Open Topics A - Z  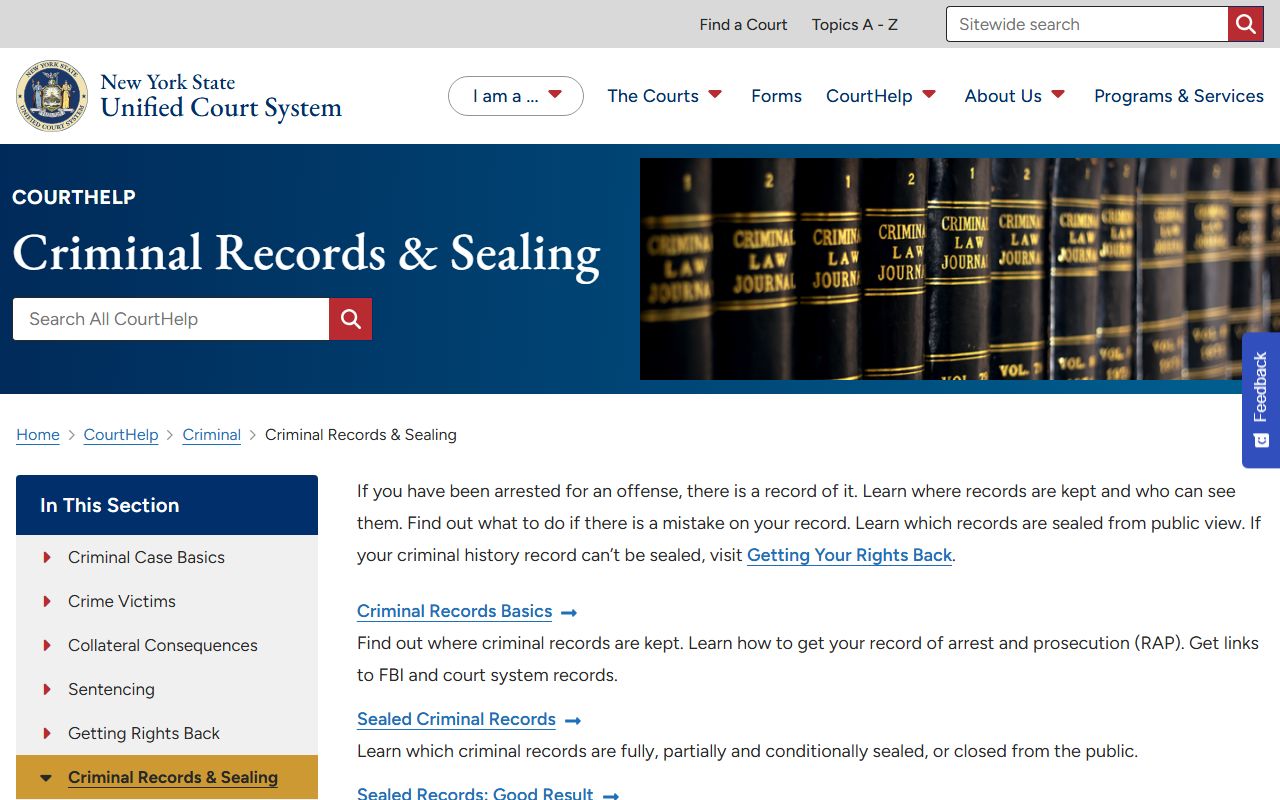[x=855, y=24]
